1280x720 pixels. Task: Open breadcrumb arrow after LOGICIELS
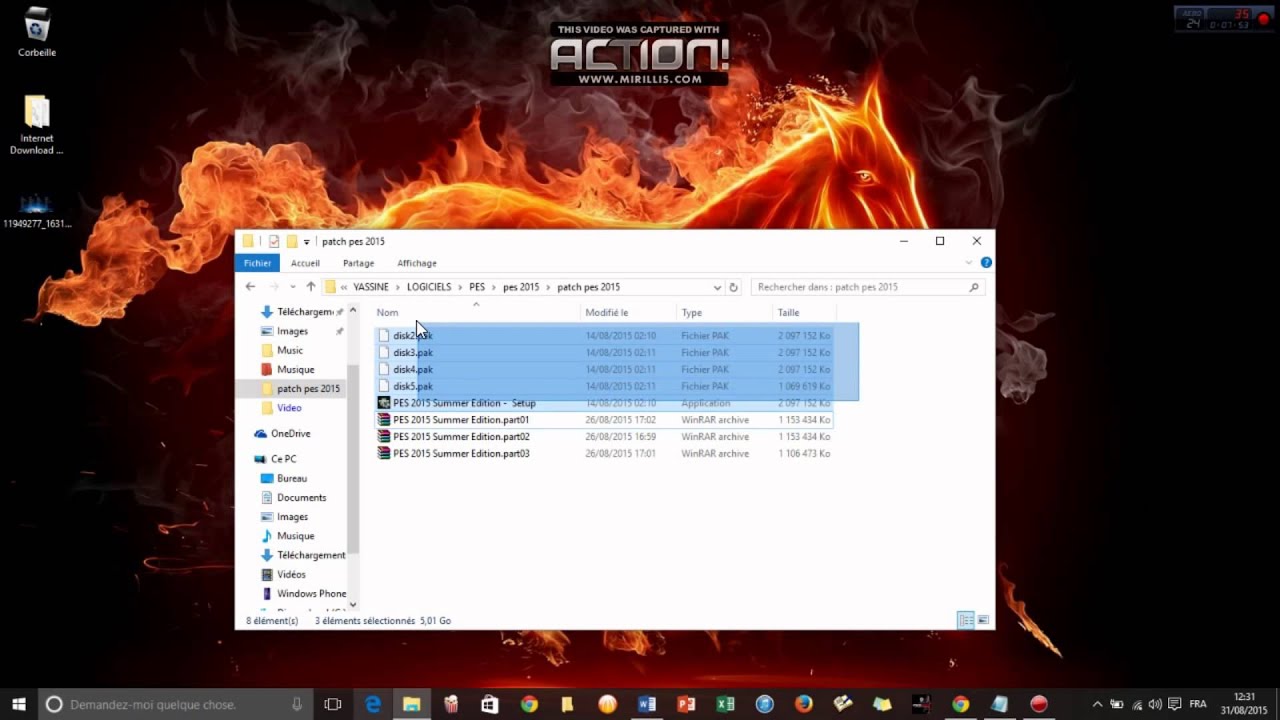pos(460,287)
